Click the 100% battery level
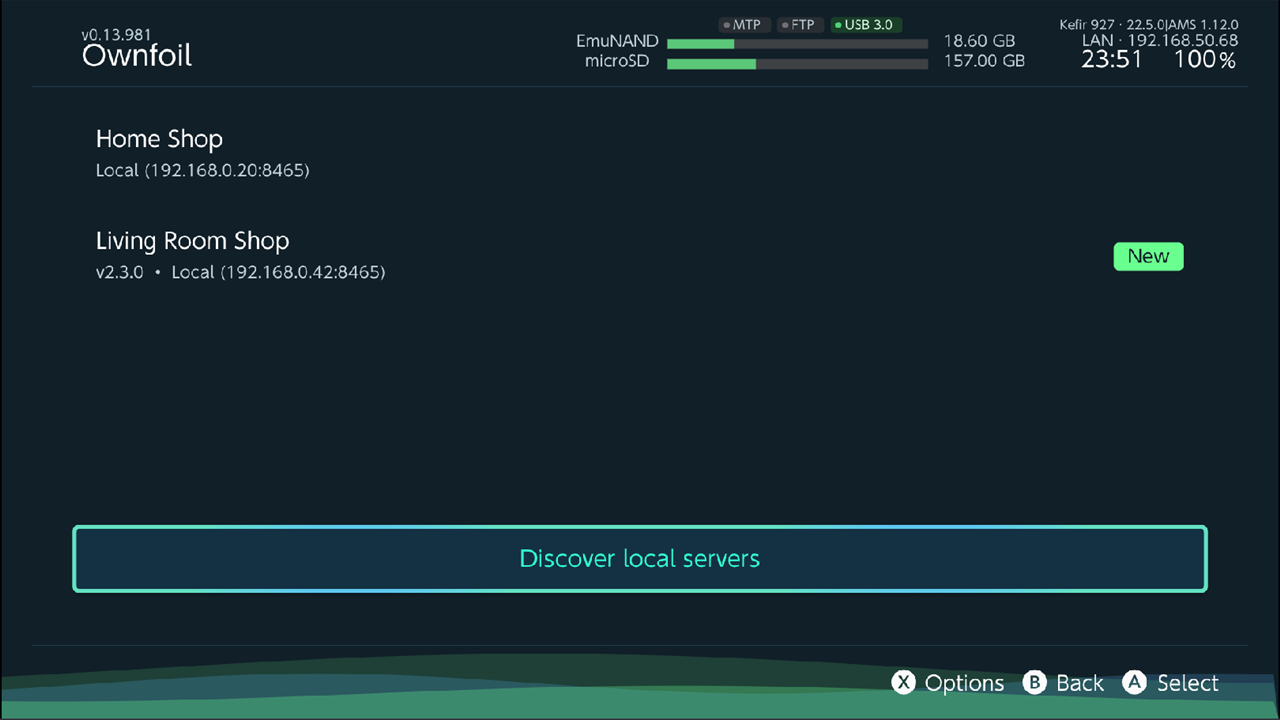1280x720 pixels. tap(1205, 60)
